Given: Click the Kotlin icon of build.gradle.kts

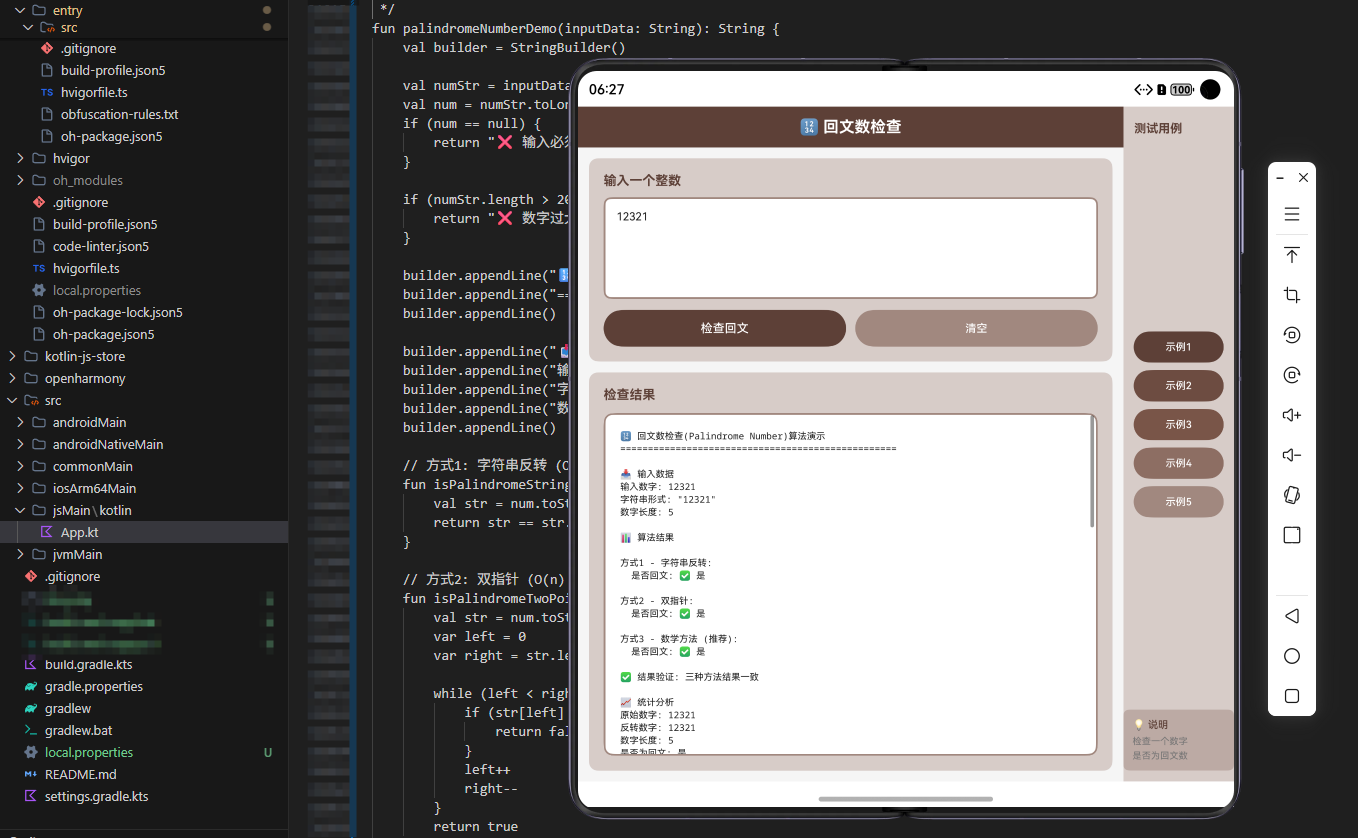Looking at the screenshot, I should (30, 664).
